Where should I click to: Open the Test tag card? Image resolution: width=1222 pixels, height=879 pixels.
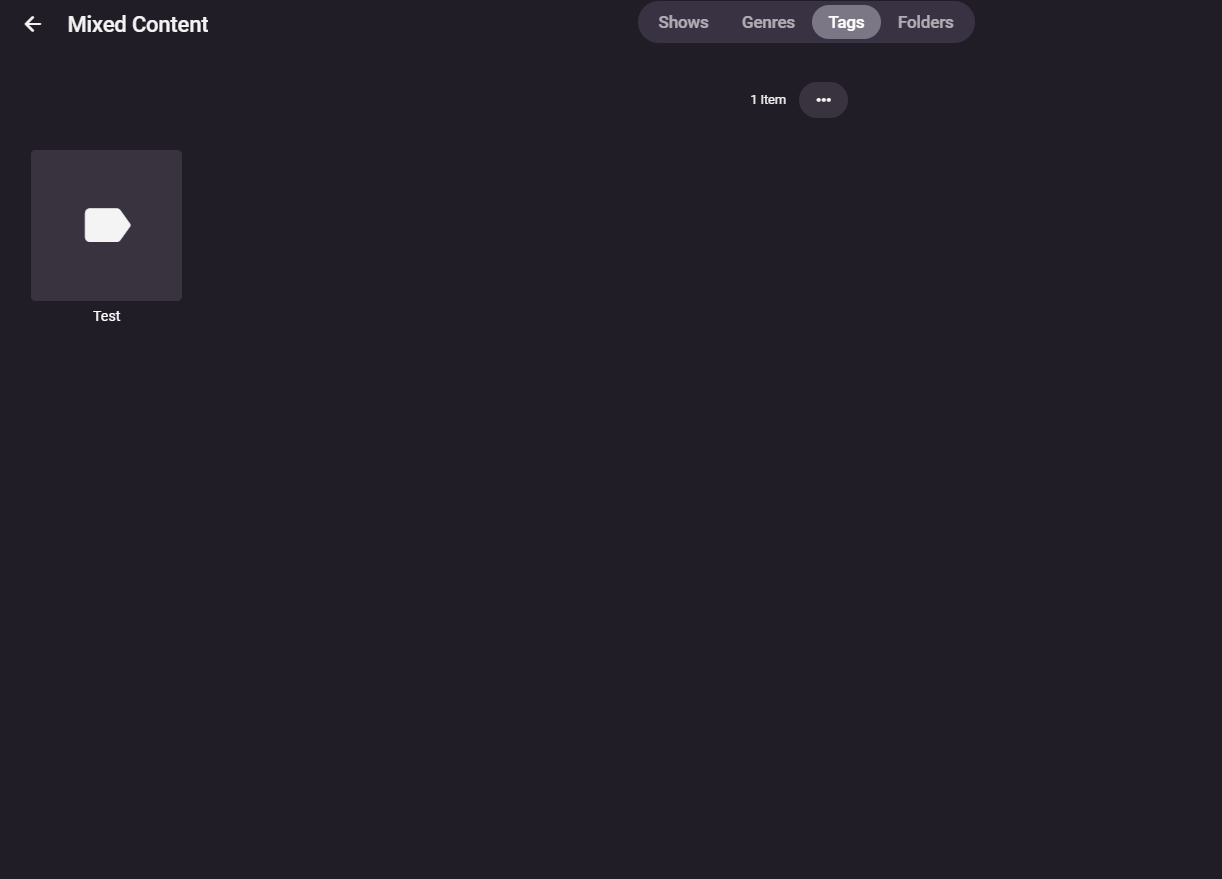click(x=106, y=225)
